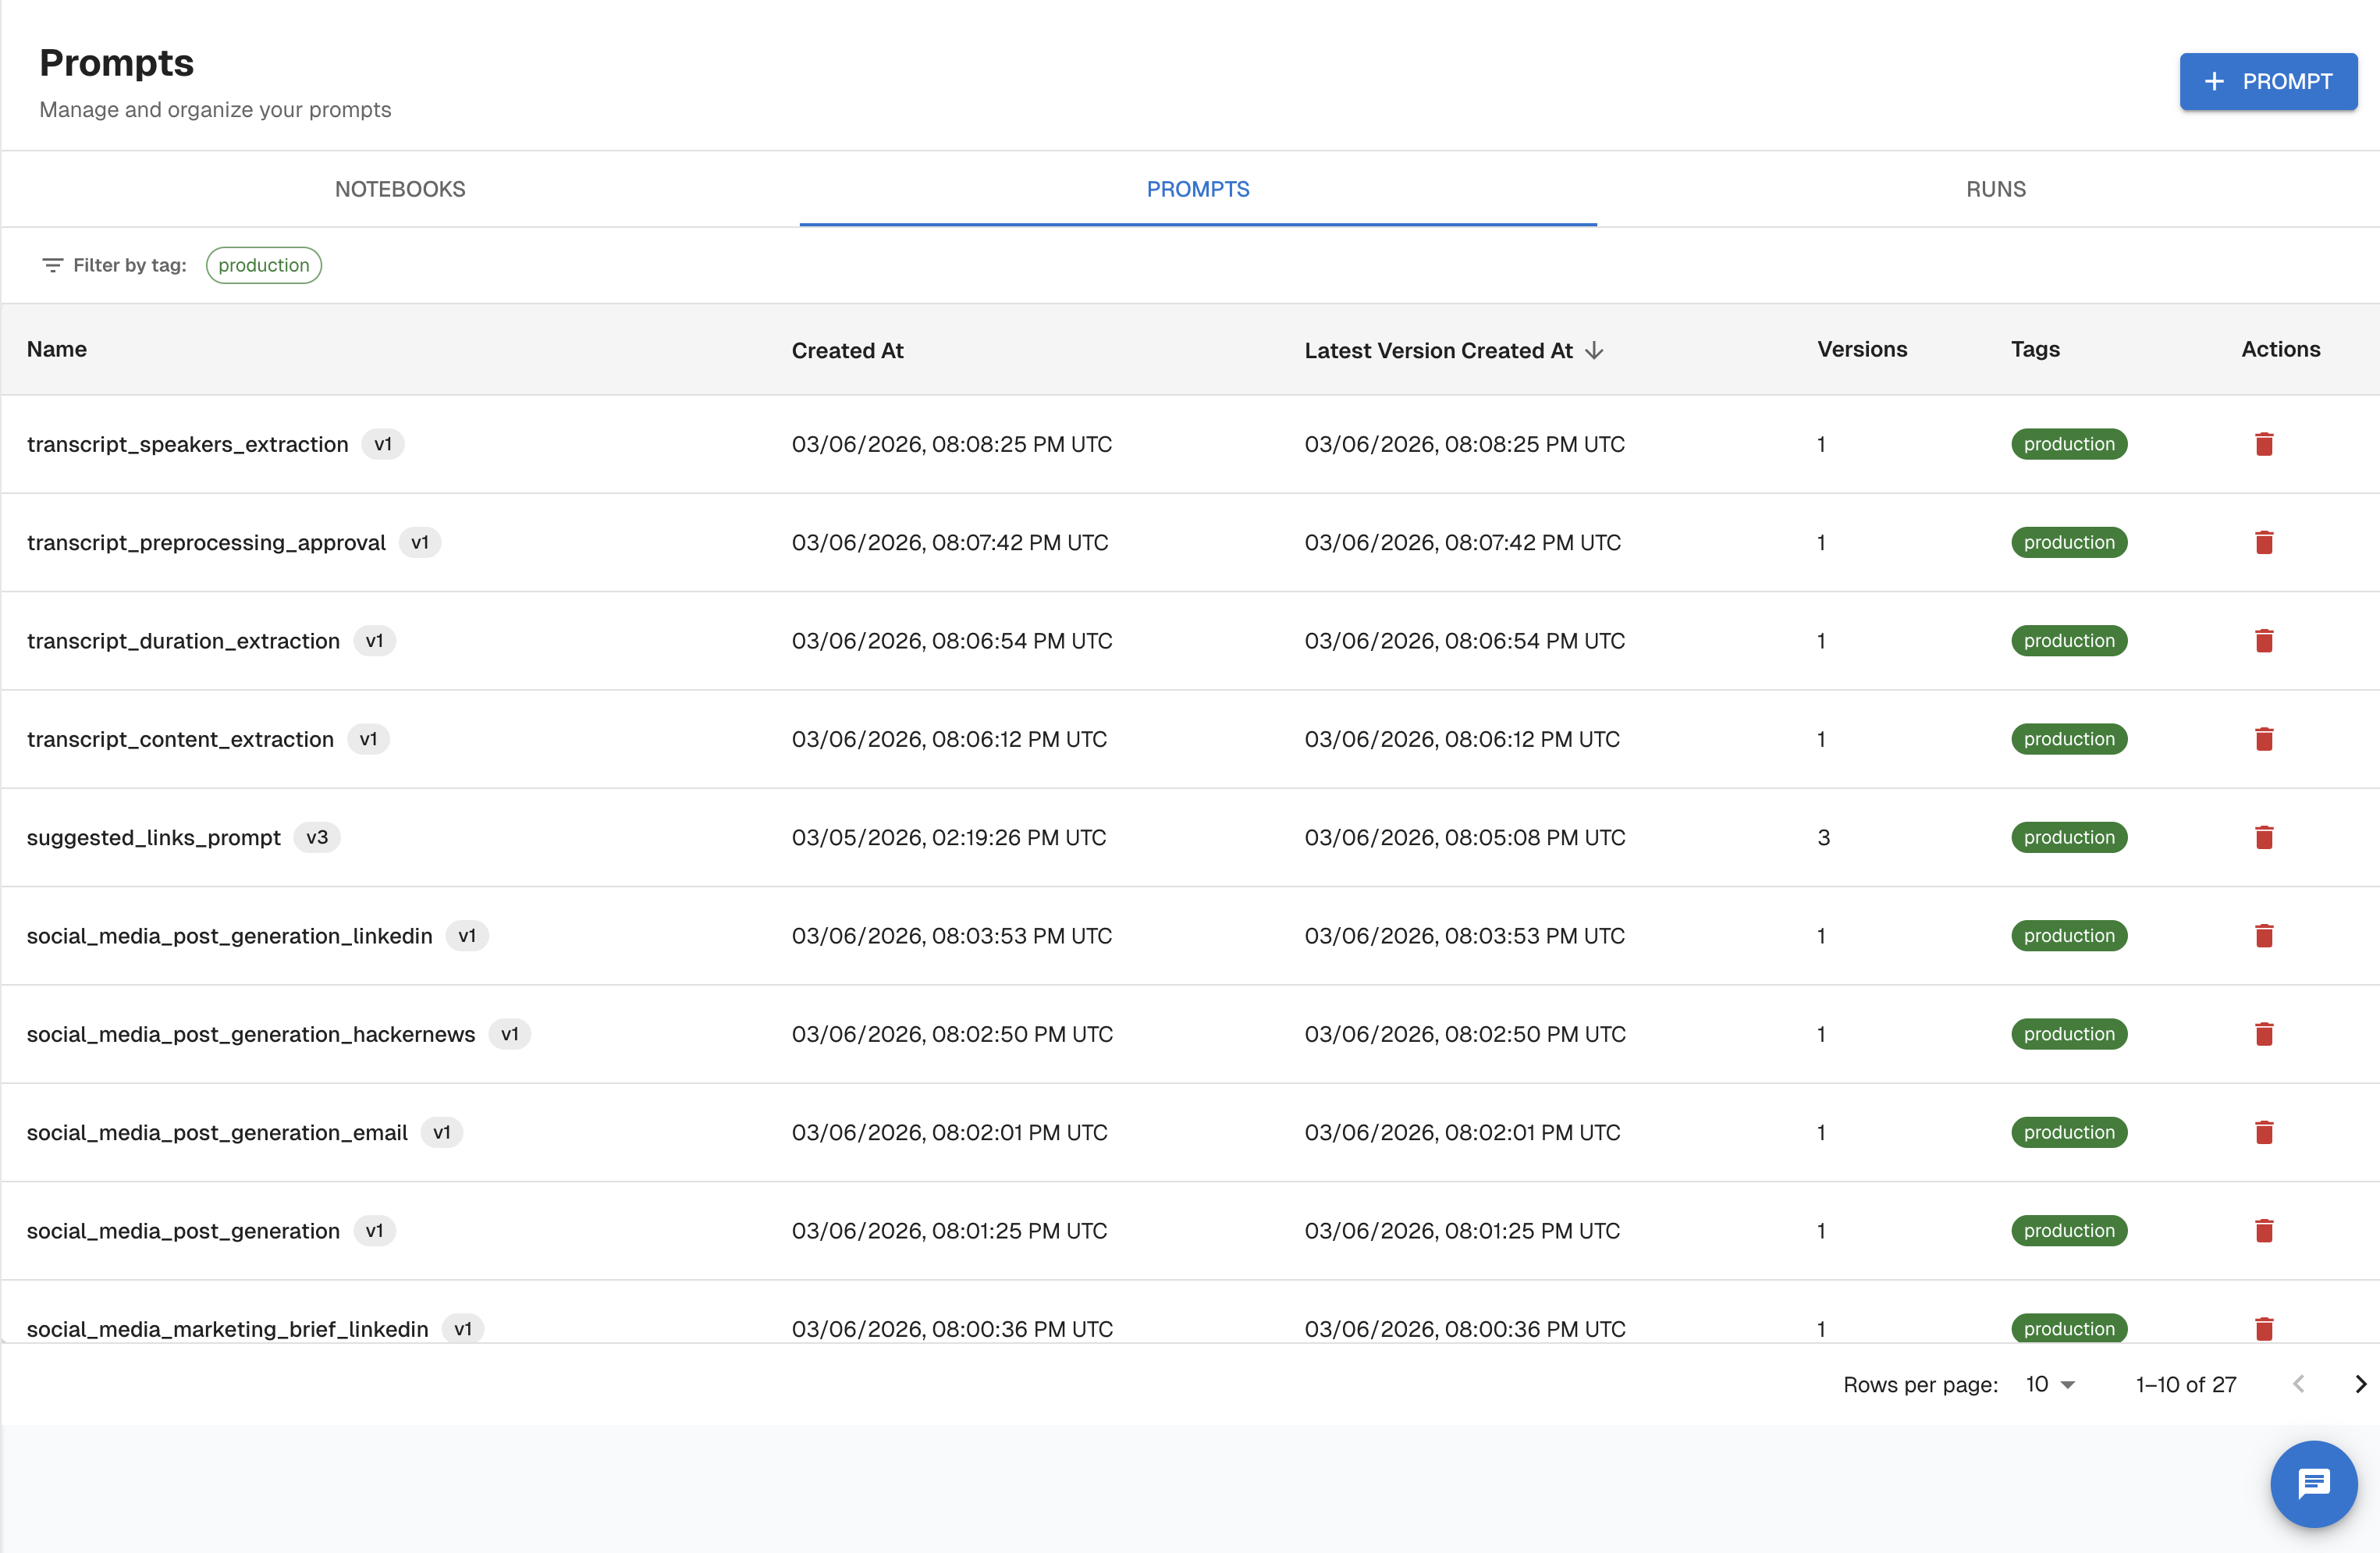The width and height of the screenshot is (2380, 1553).
Task: Delete transcript_speakers_extraction using its trash icon
Action: (2264, 444)
